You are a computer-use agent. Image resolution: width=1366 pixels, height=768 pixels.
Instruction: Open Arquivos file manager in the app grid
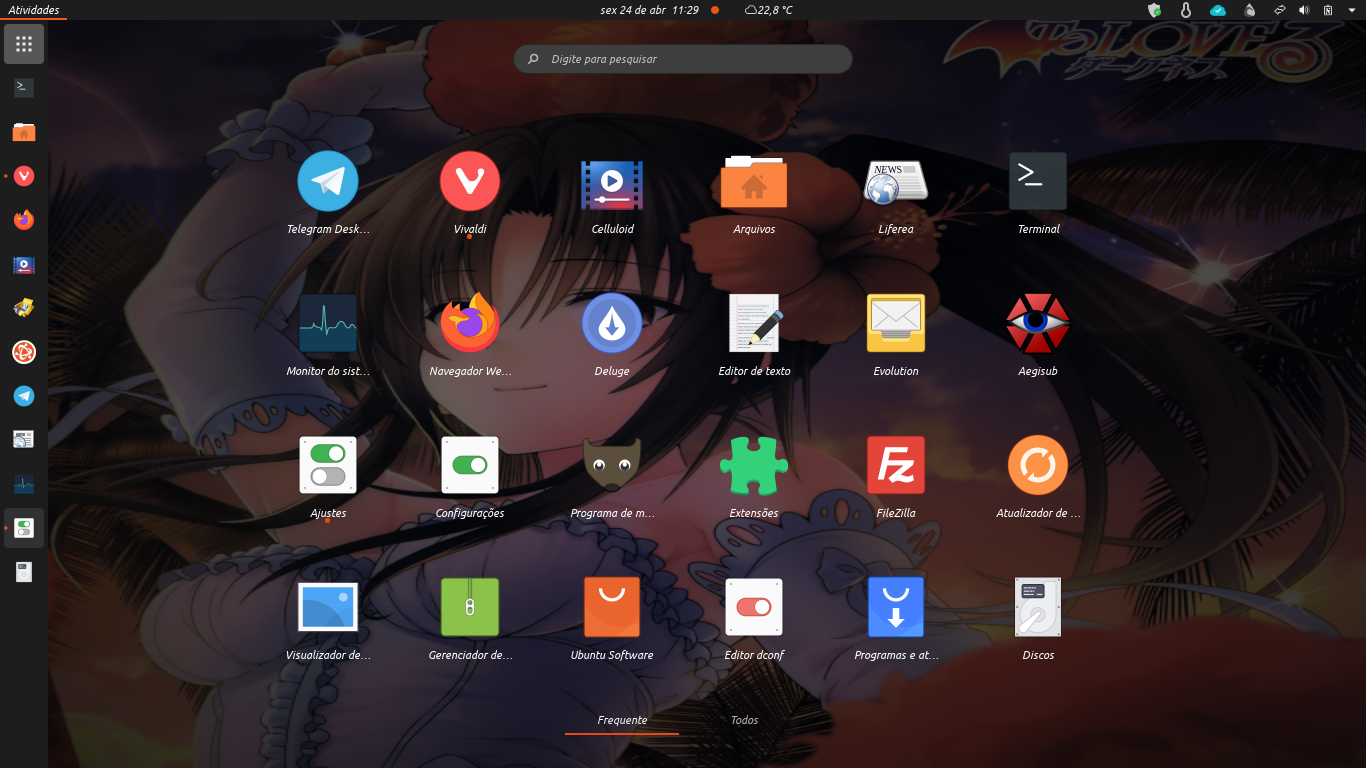click(x=754, y=182)
